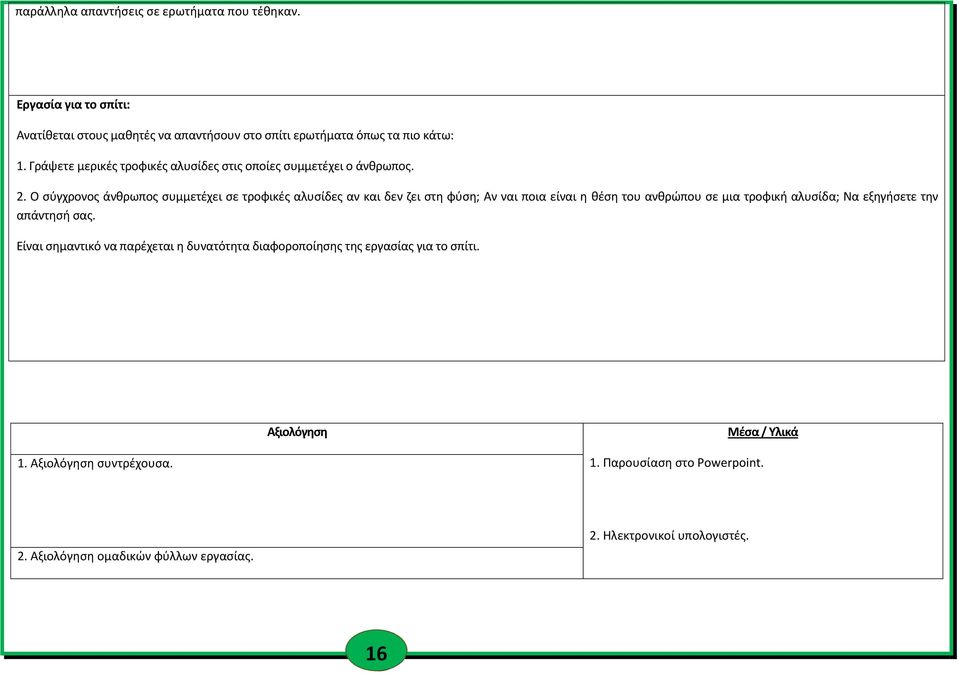
Task: Click the item '1. Παρουσίαση στο Powerpoint.'
Action: click(676, 463)
